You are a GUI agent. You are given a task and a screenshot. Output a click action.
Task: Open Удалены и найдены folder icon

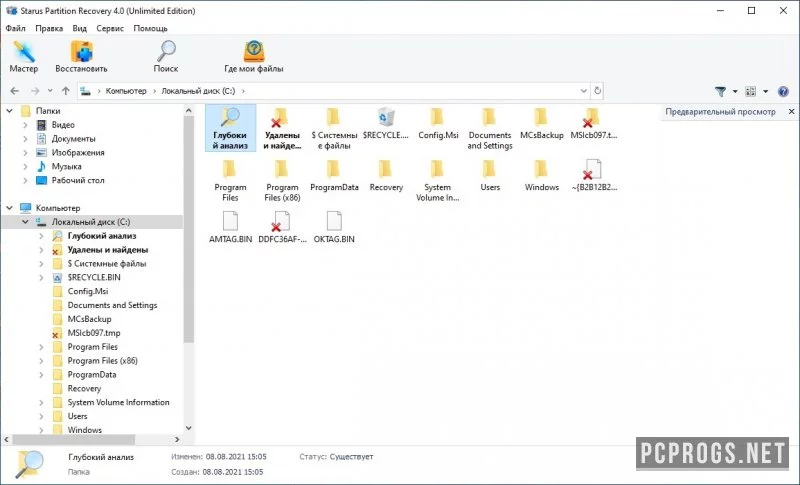[282, 128]
